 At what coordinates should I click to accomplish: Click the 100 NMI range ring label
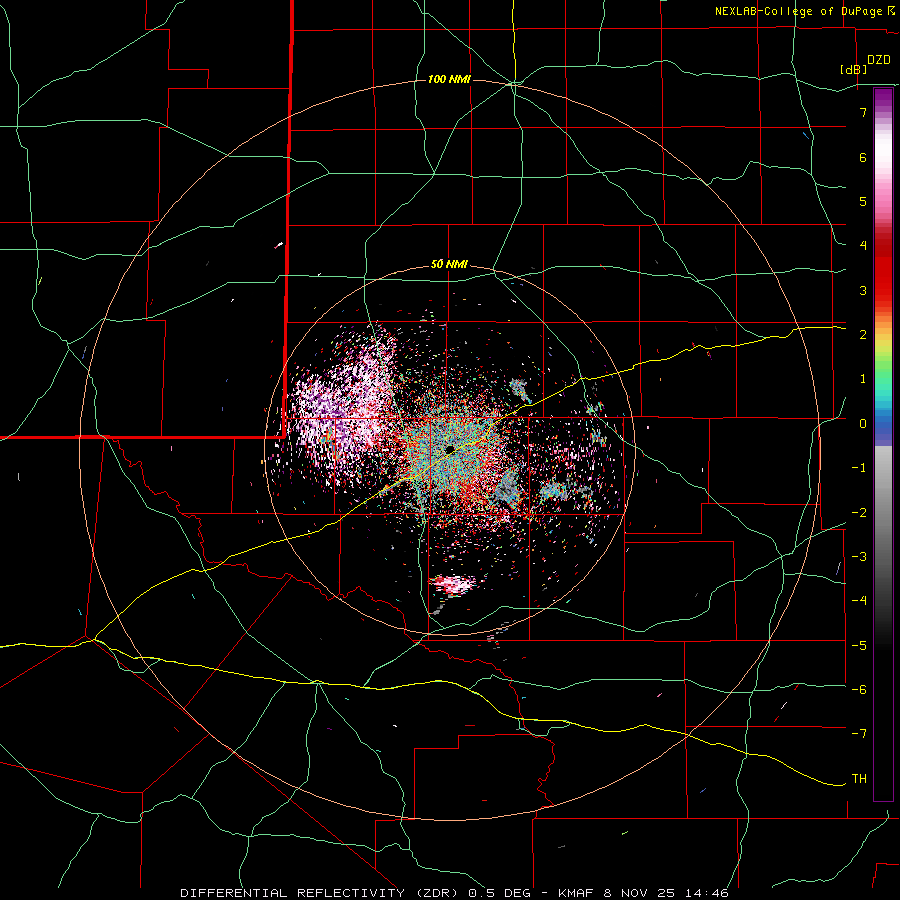tap(449, 79)
